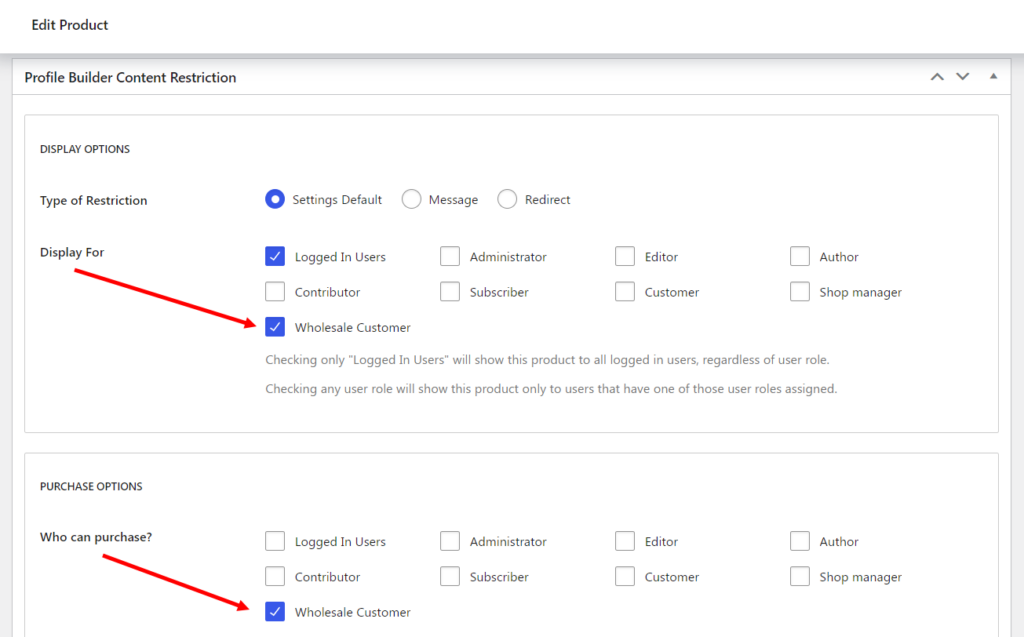Image resolution: width=1024 pixels, height=637 pixels.
Task: Tick the Author box under Display For
Action: (800, 256)
